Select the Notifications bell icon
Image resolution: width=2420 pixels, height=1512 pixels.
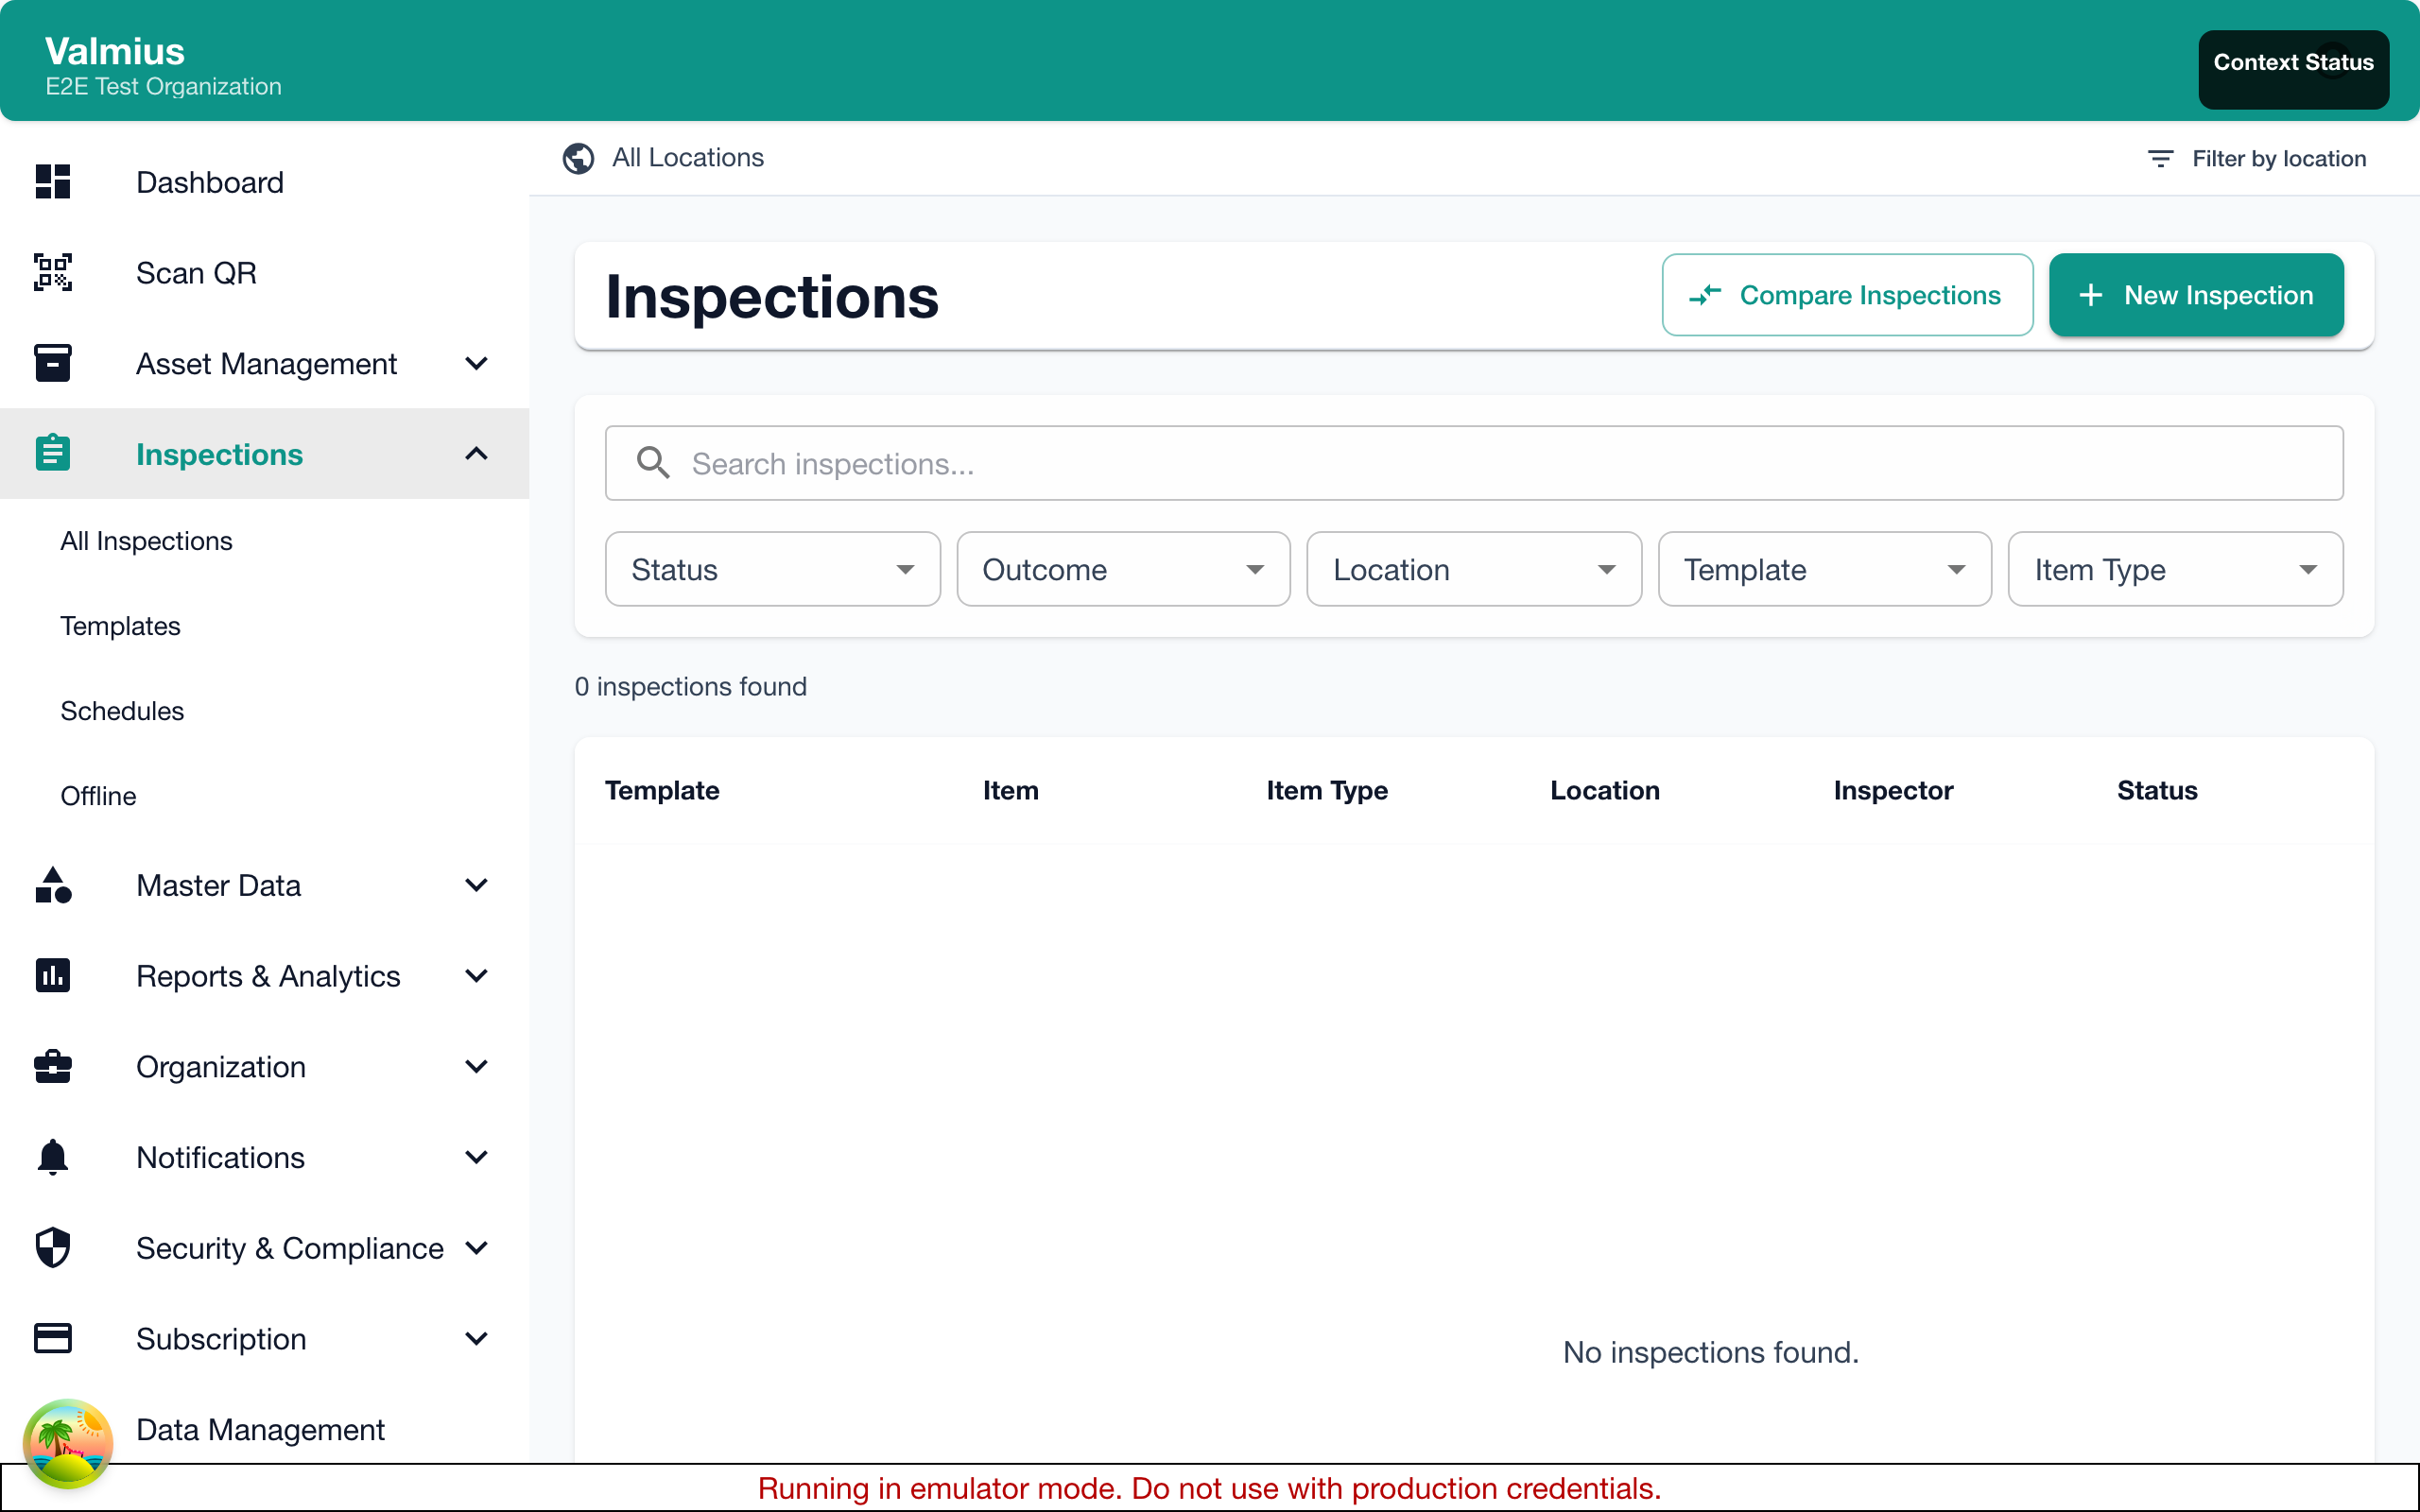52,1157
